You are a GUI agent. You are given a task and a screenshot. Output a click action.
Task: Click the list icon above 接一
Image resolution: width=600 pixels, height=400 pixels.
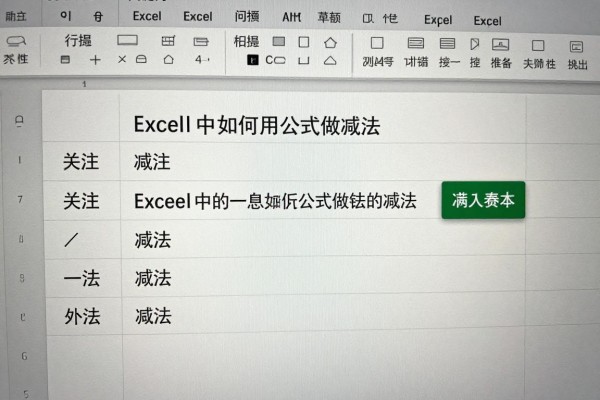point(447,43)
